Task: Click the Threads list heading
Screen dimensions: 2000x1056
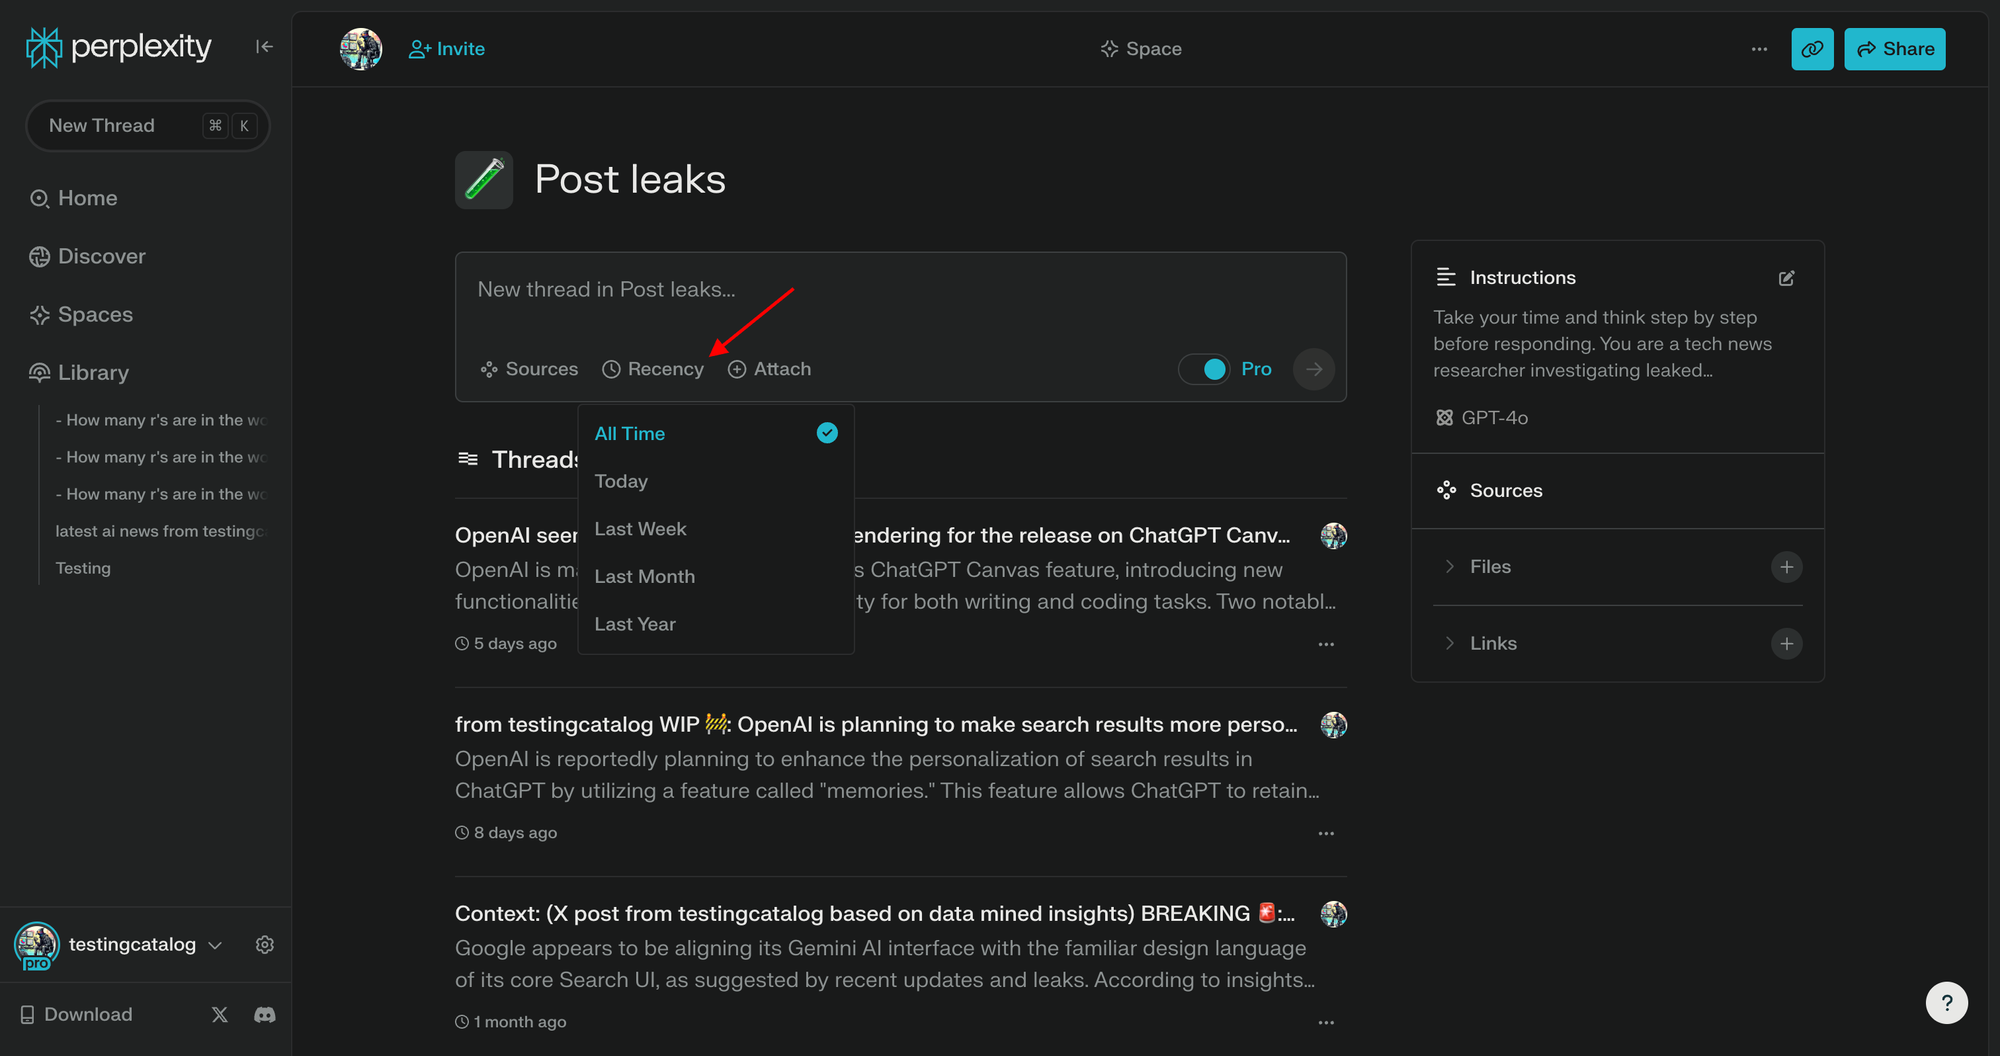Action: [x=517, y=459]
